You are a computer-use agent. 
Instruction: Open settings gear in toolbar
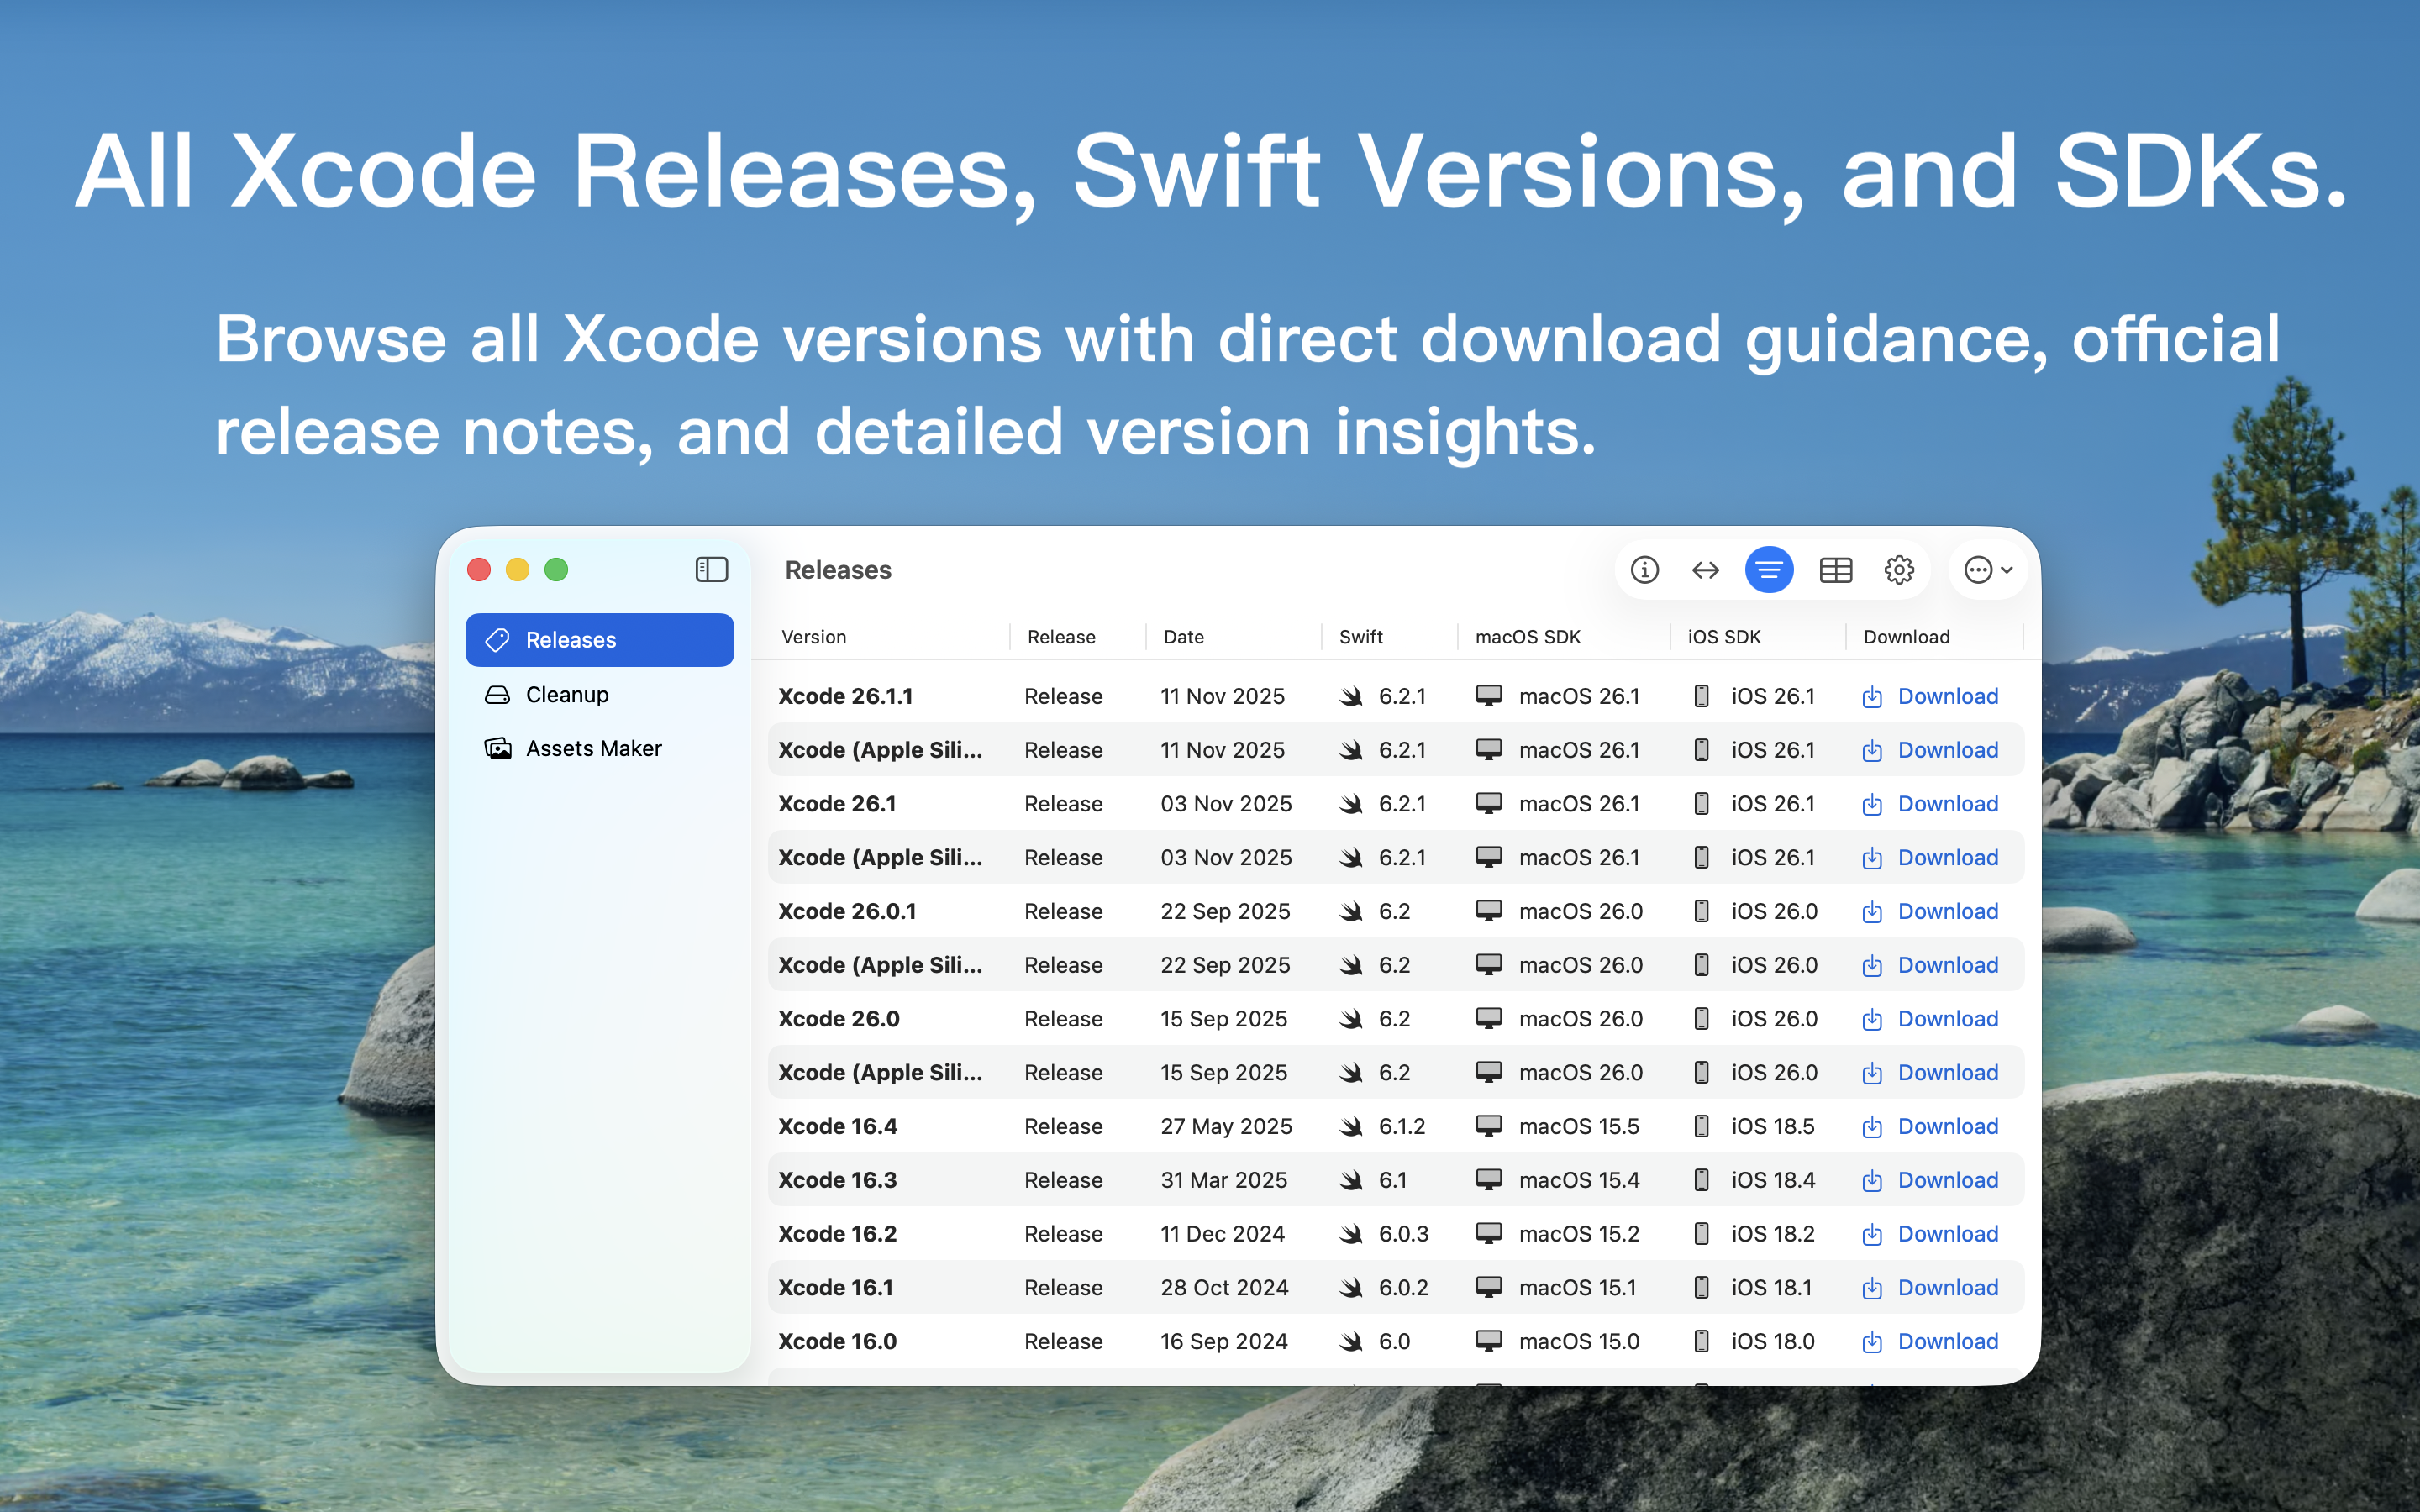(x=1898, y=570)
